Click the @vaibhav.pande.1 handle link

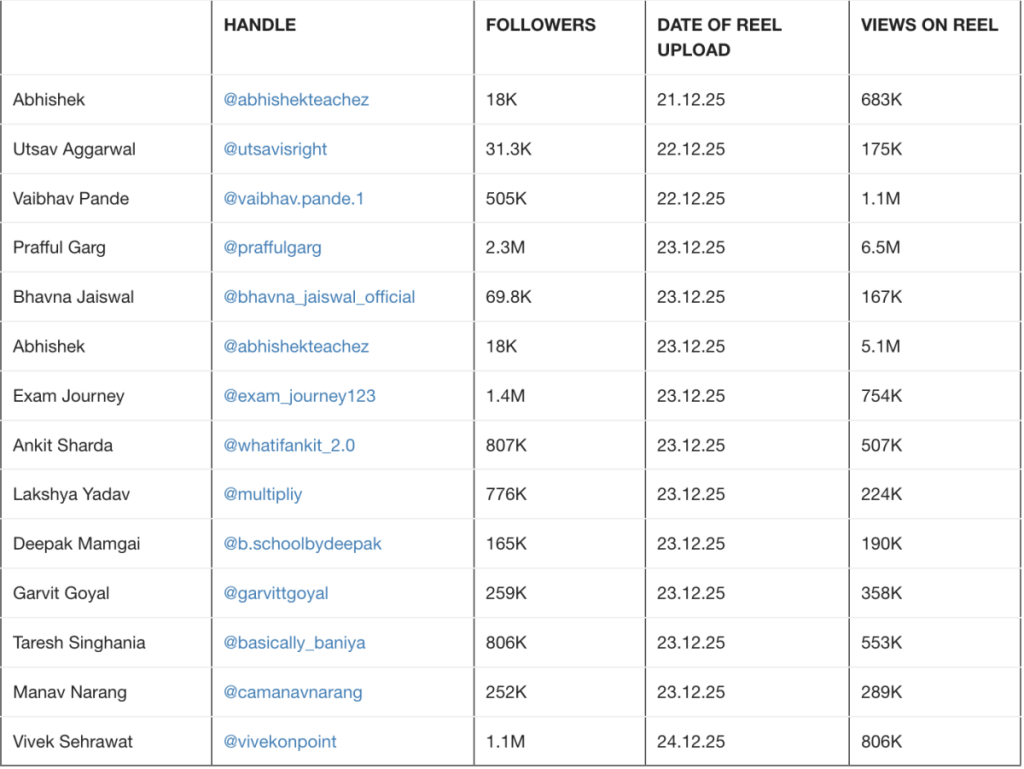(294, 199)
